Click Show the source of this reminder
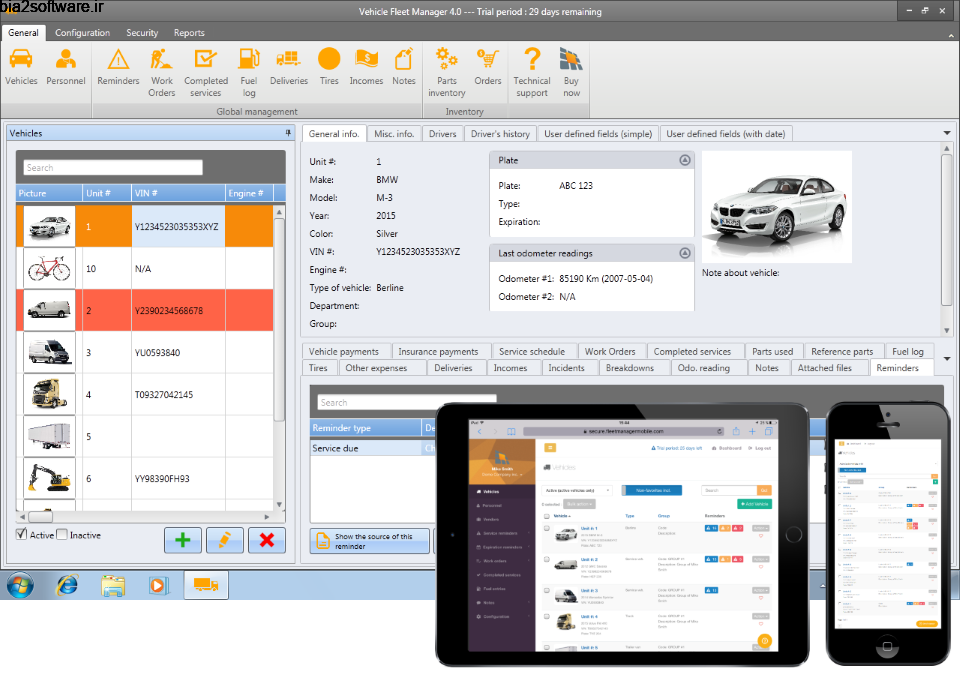 pos(369,540)
